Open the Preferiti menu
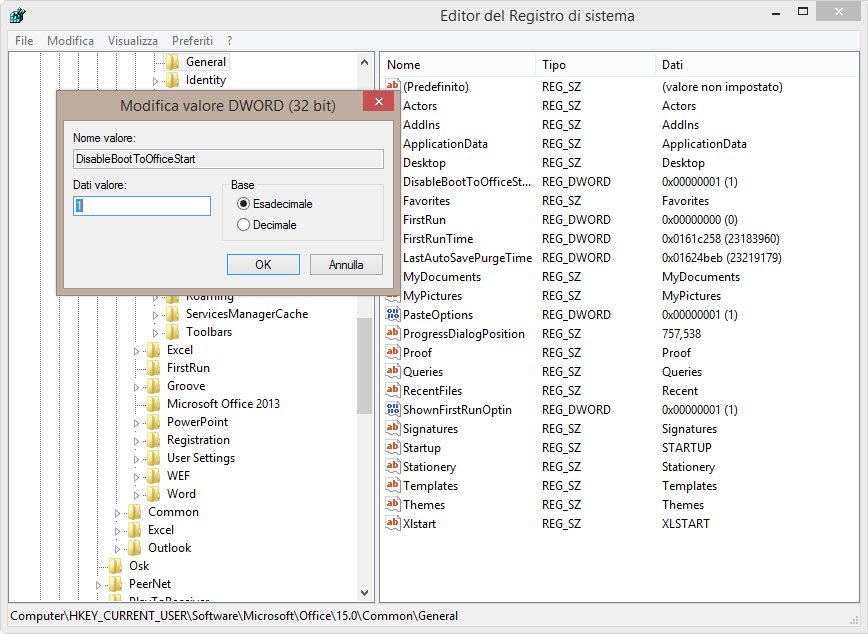The width and height of the screenshot is (868, 634). click(x=192, y=40)
